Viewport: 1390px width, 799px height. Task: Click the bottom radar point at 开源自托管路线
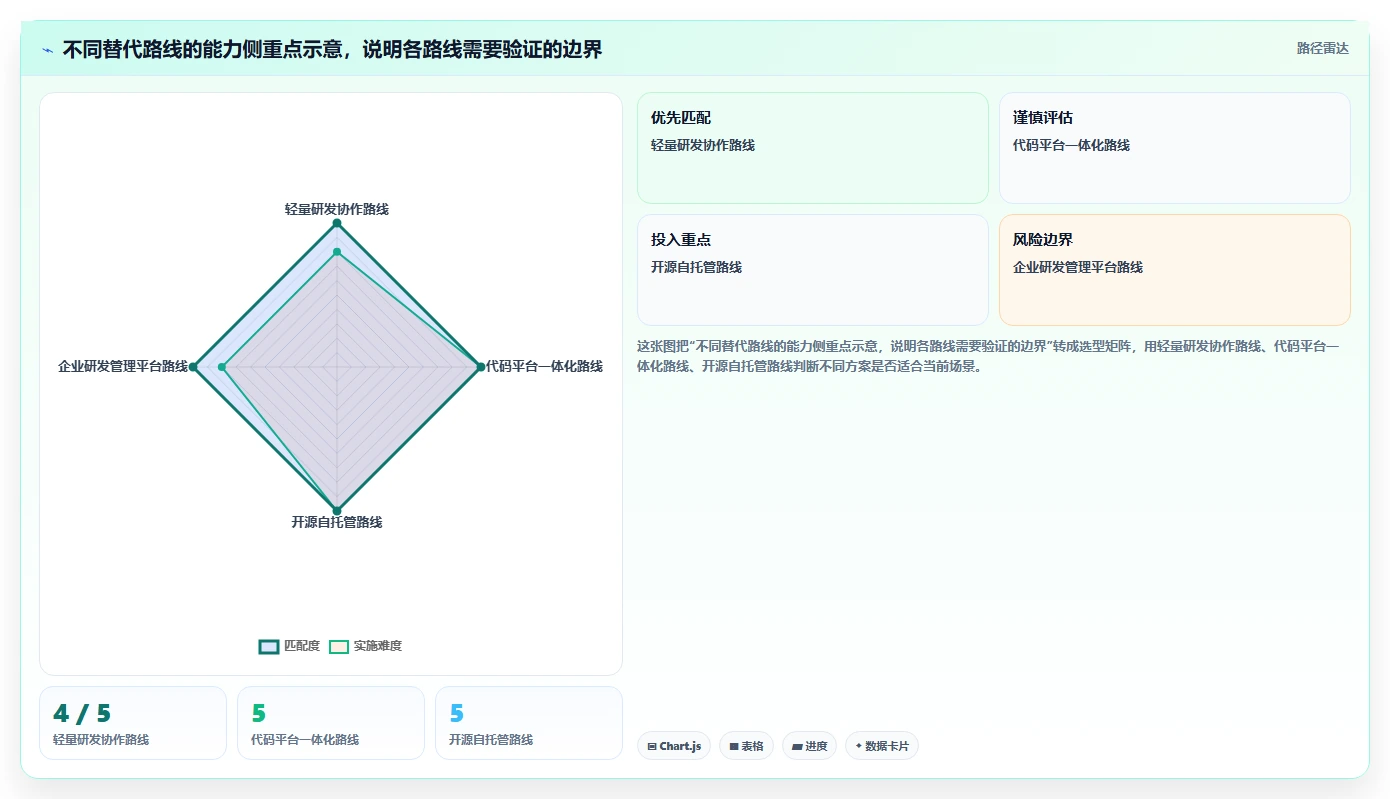click(x=337, y=511)
